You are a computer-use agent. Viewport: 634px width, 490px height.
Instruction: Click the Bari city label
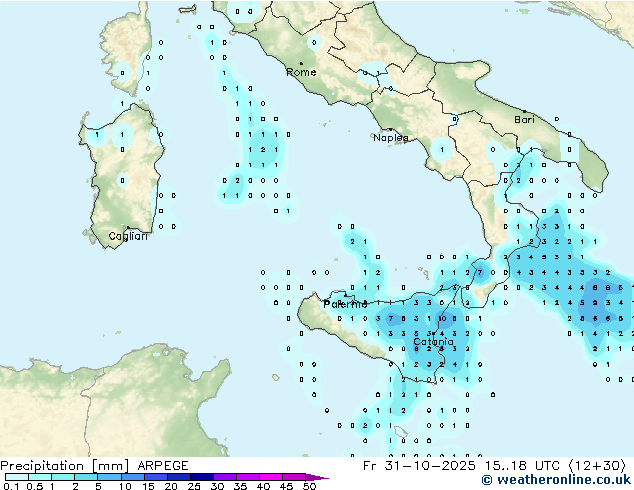click(x=524, y=120)
